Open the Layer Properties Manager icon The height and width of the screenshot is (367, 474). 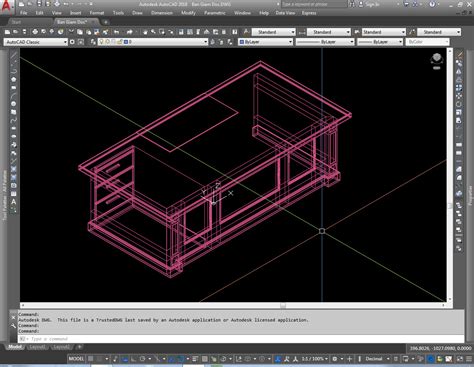(x=93, y=42)
